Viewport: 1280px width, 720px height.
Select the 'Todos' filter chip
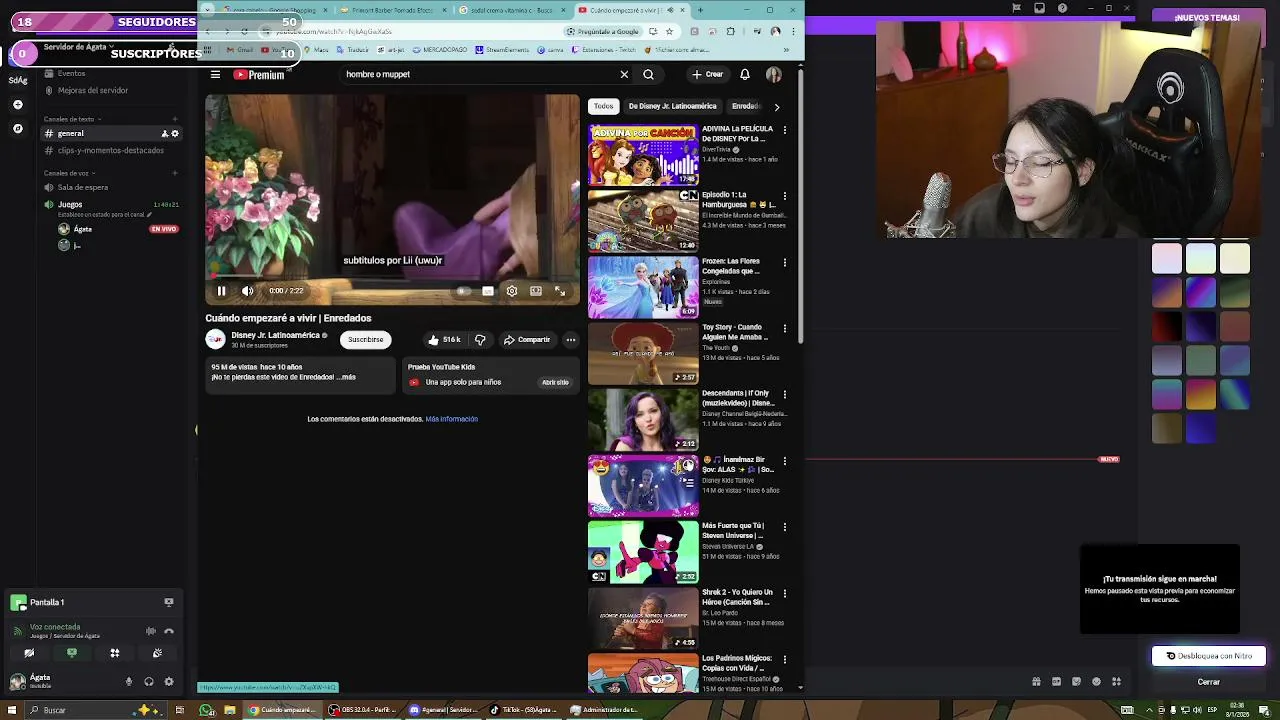(603, 106)
